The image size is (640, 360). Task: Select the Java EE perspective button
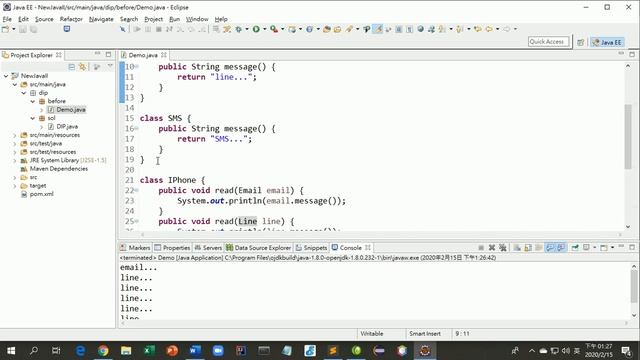pyautogui.click(x=607, y=42)
